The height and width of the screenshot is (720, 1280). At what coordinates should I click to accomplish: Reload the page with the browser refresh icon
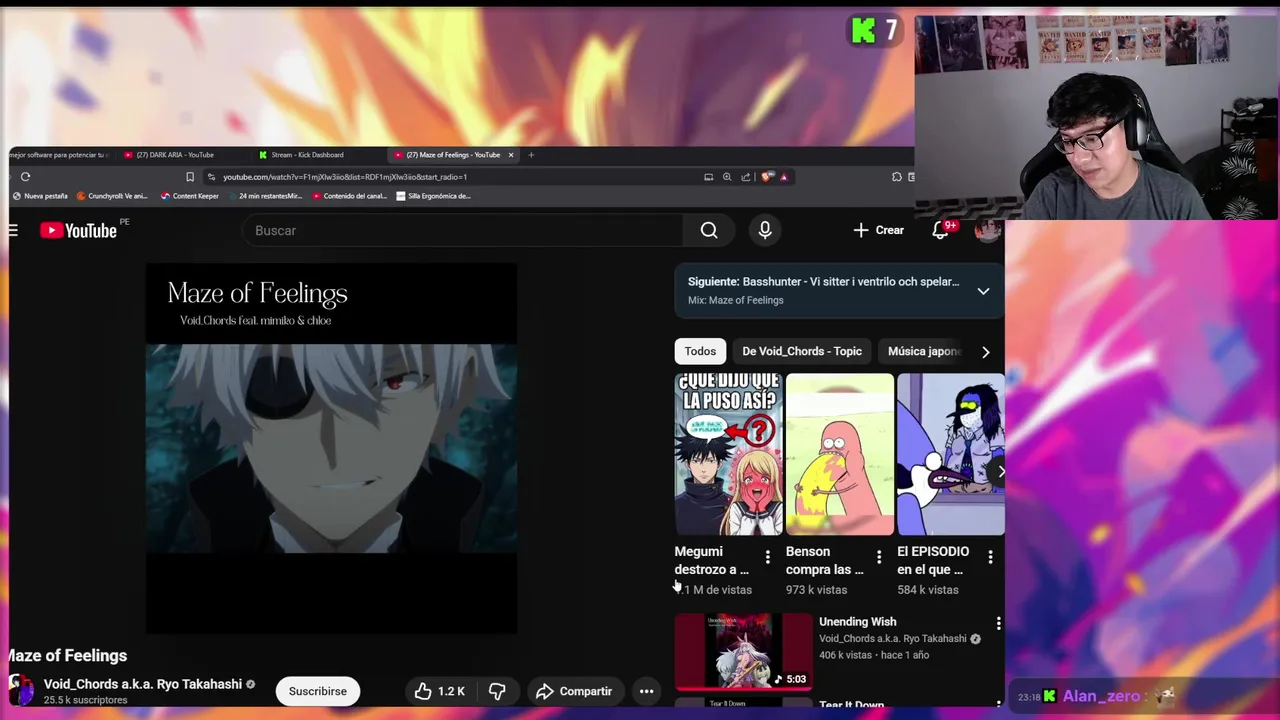point(25,177)
